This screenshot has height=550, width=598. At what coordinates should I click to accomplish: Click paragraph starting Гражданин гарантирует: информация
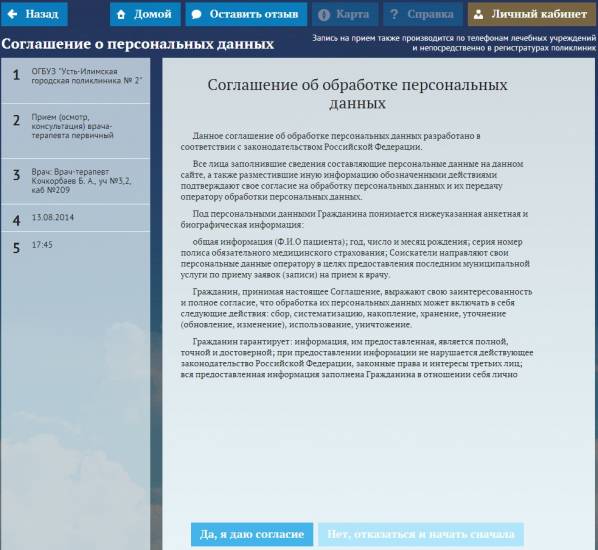pos(357,358)
